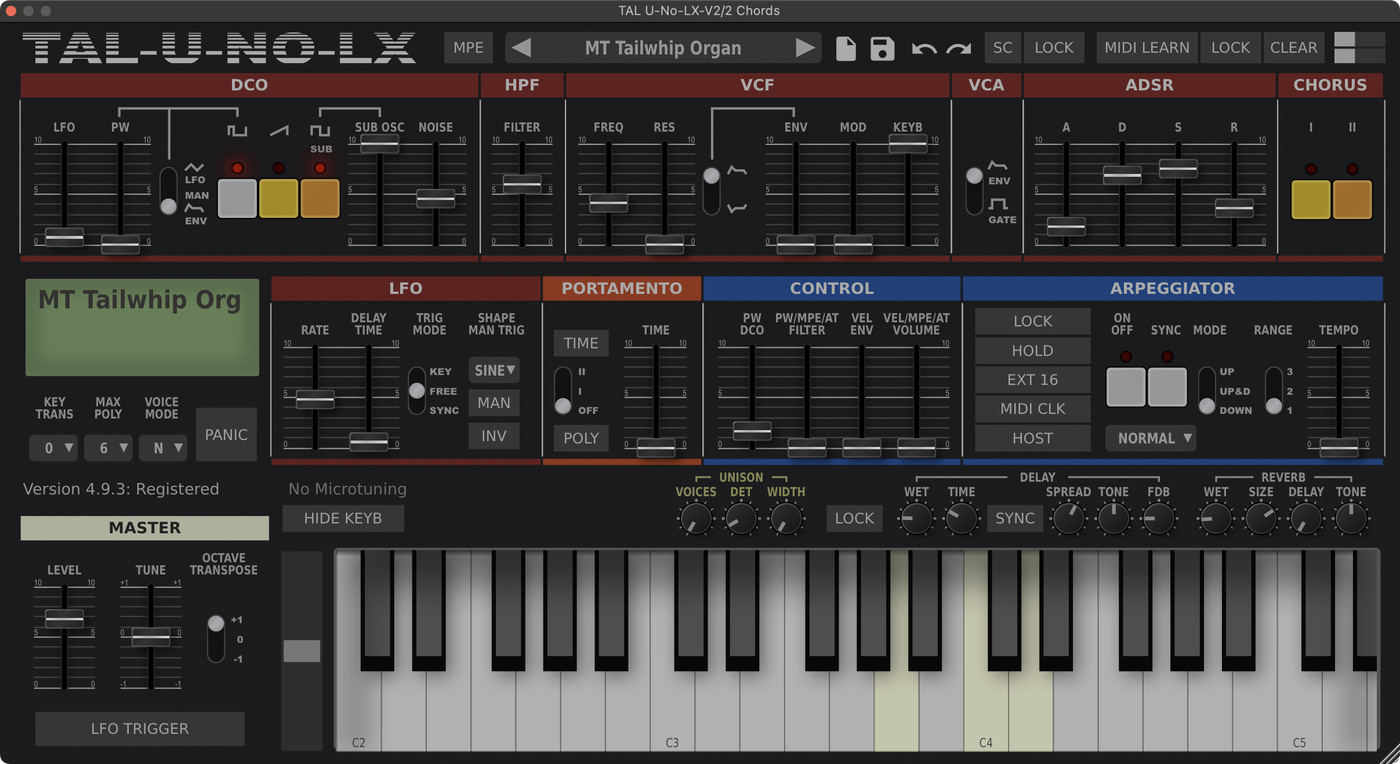Open the MAX POLY dropdown
Viewport: 1400px width, 764px height.
click(x=108, y=448)
